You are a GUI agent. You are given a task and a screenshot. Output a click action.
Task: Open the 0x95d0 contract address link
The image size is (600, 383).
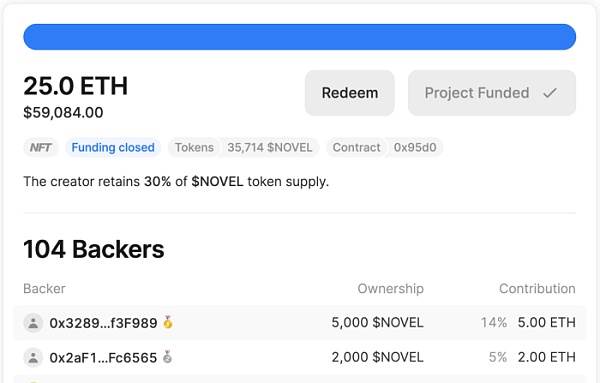click(415, 147)
